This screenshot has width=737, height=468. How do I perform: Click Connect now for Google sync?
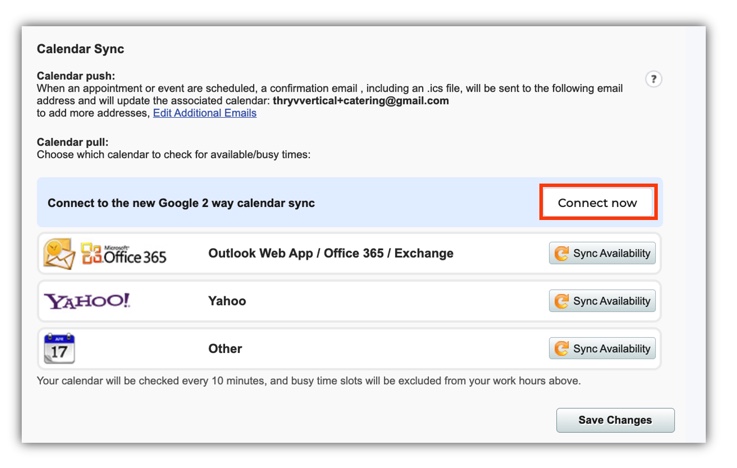tap(597, 203)
